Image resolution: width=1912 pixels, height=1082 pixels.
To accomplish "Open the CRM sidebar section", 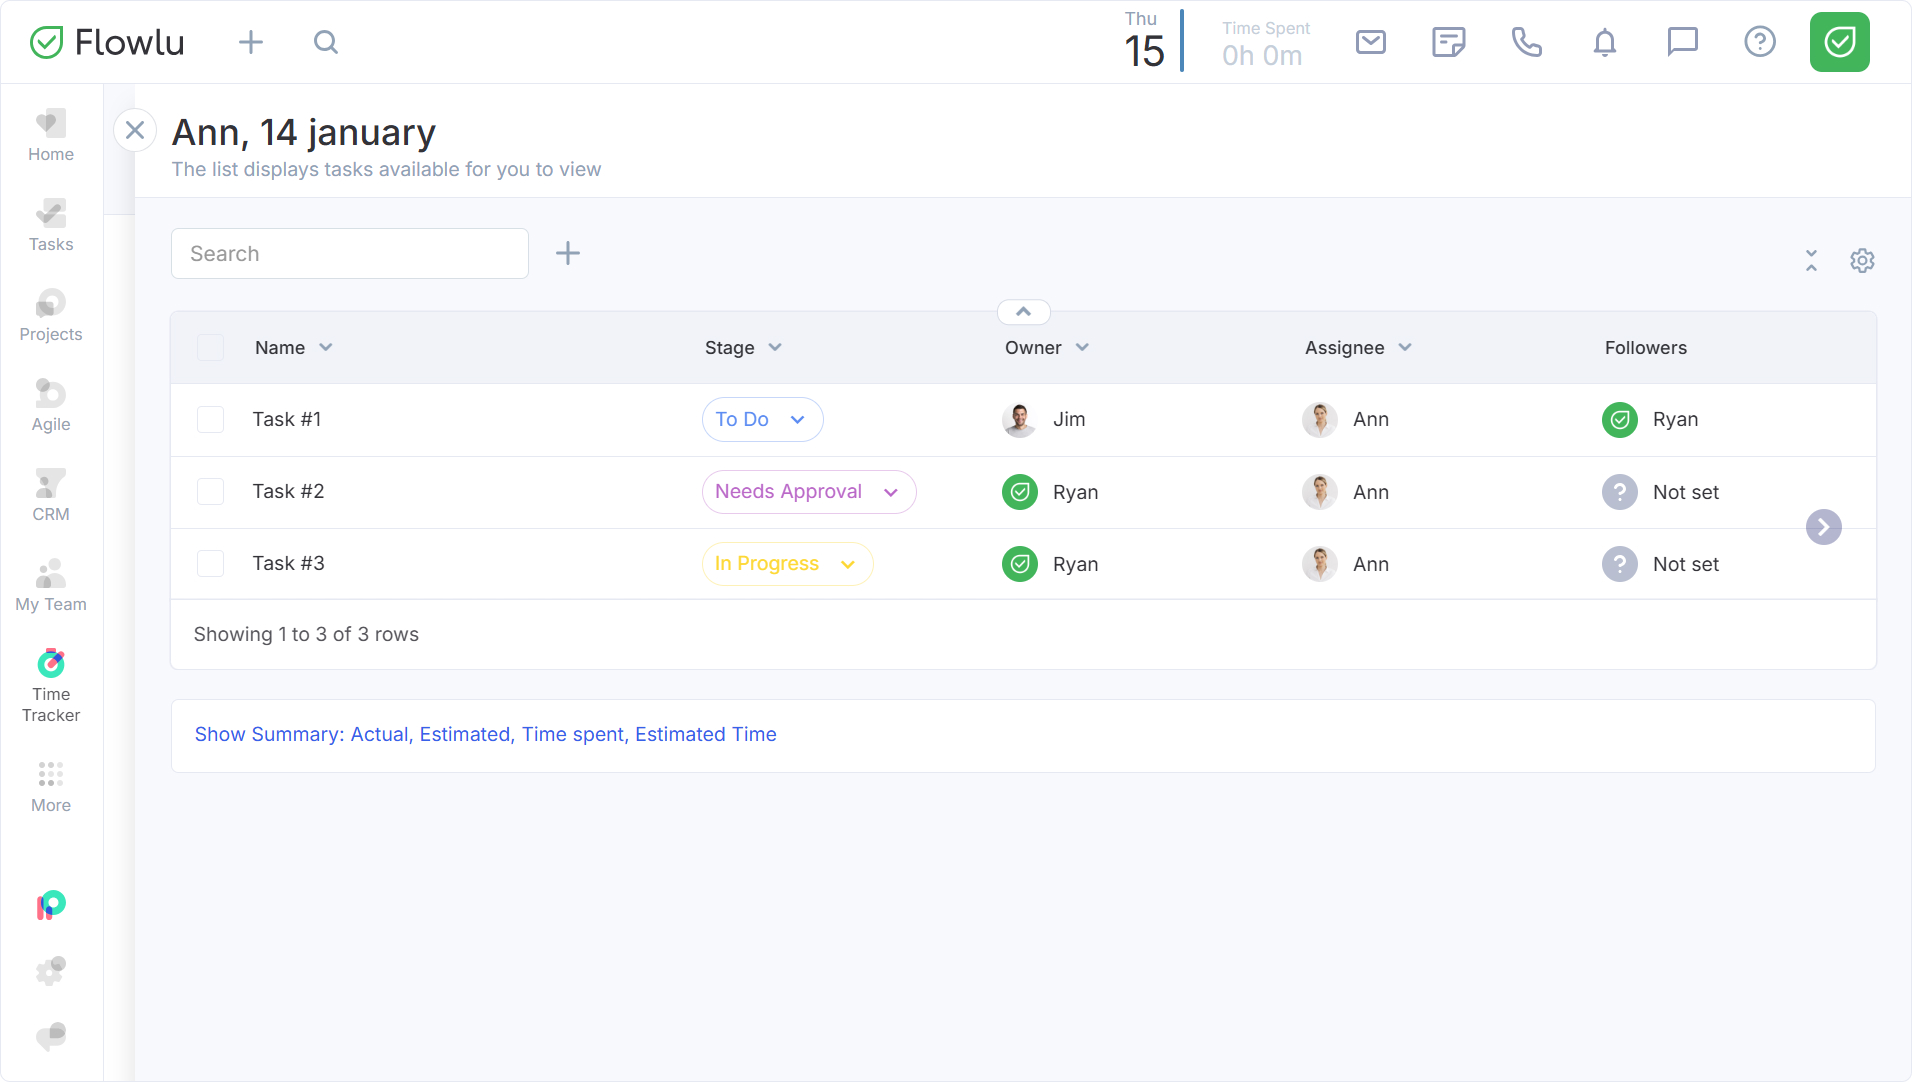I will tap(51, 495).
